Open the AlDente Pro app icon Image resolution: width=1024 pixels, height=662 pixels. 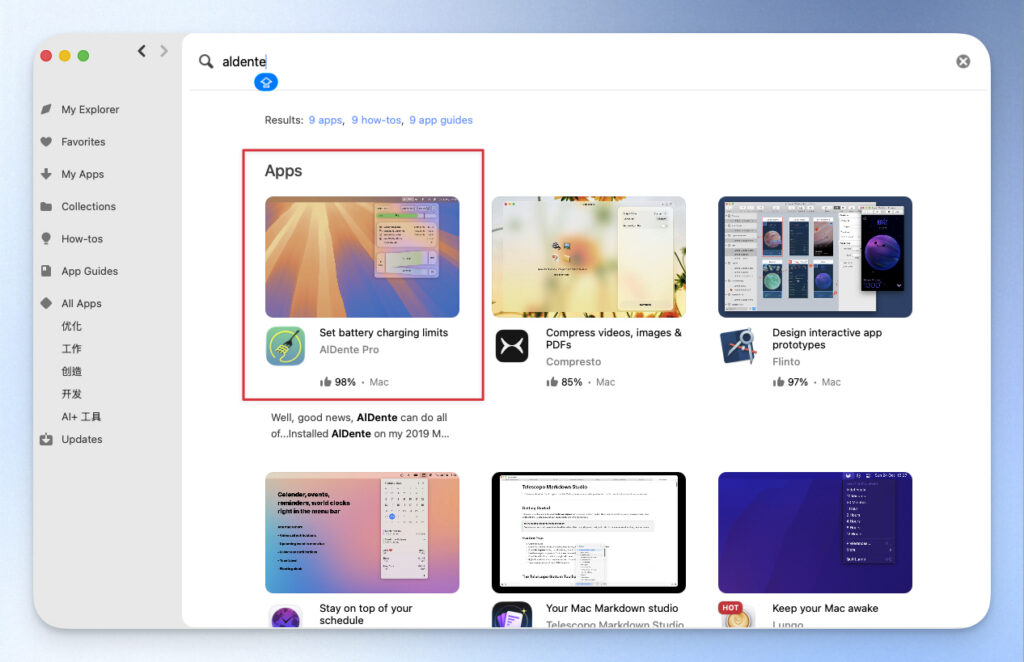point(285,346)
